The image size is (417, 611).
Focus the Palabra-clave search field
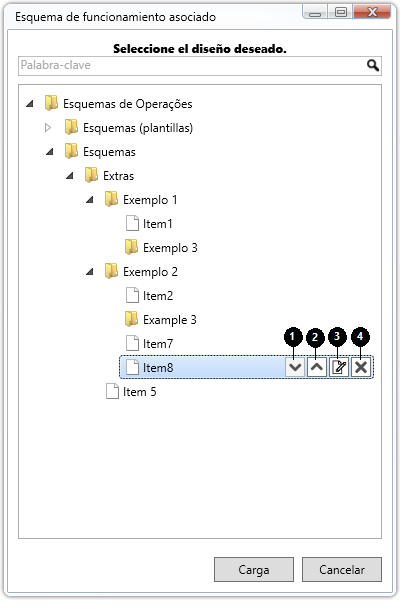click(193, 65)
